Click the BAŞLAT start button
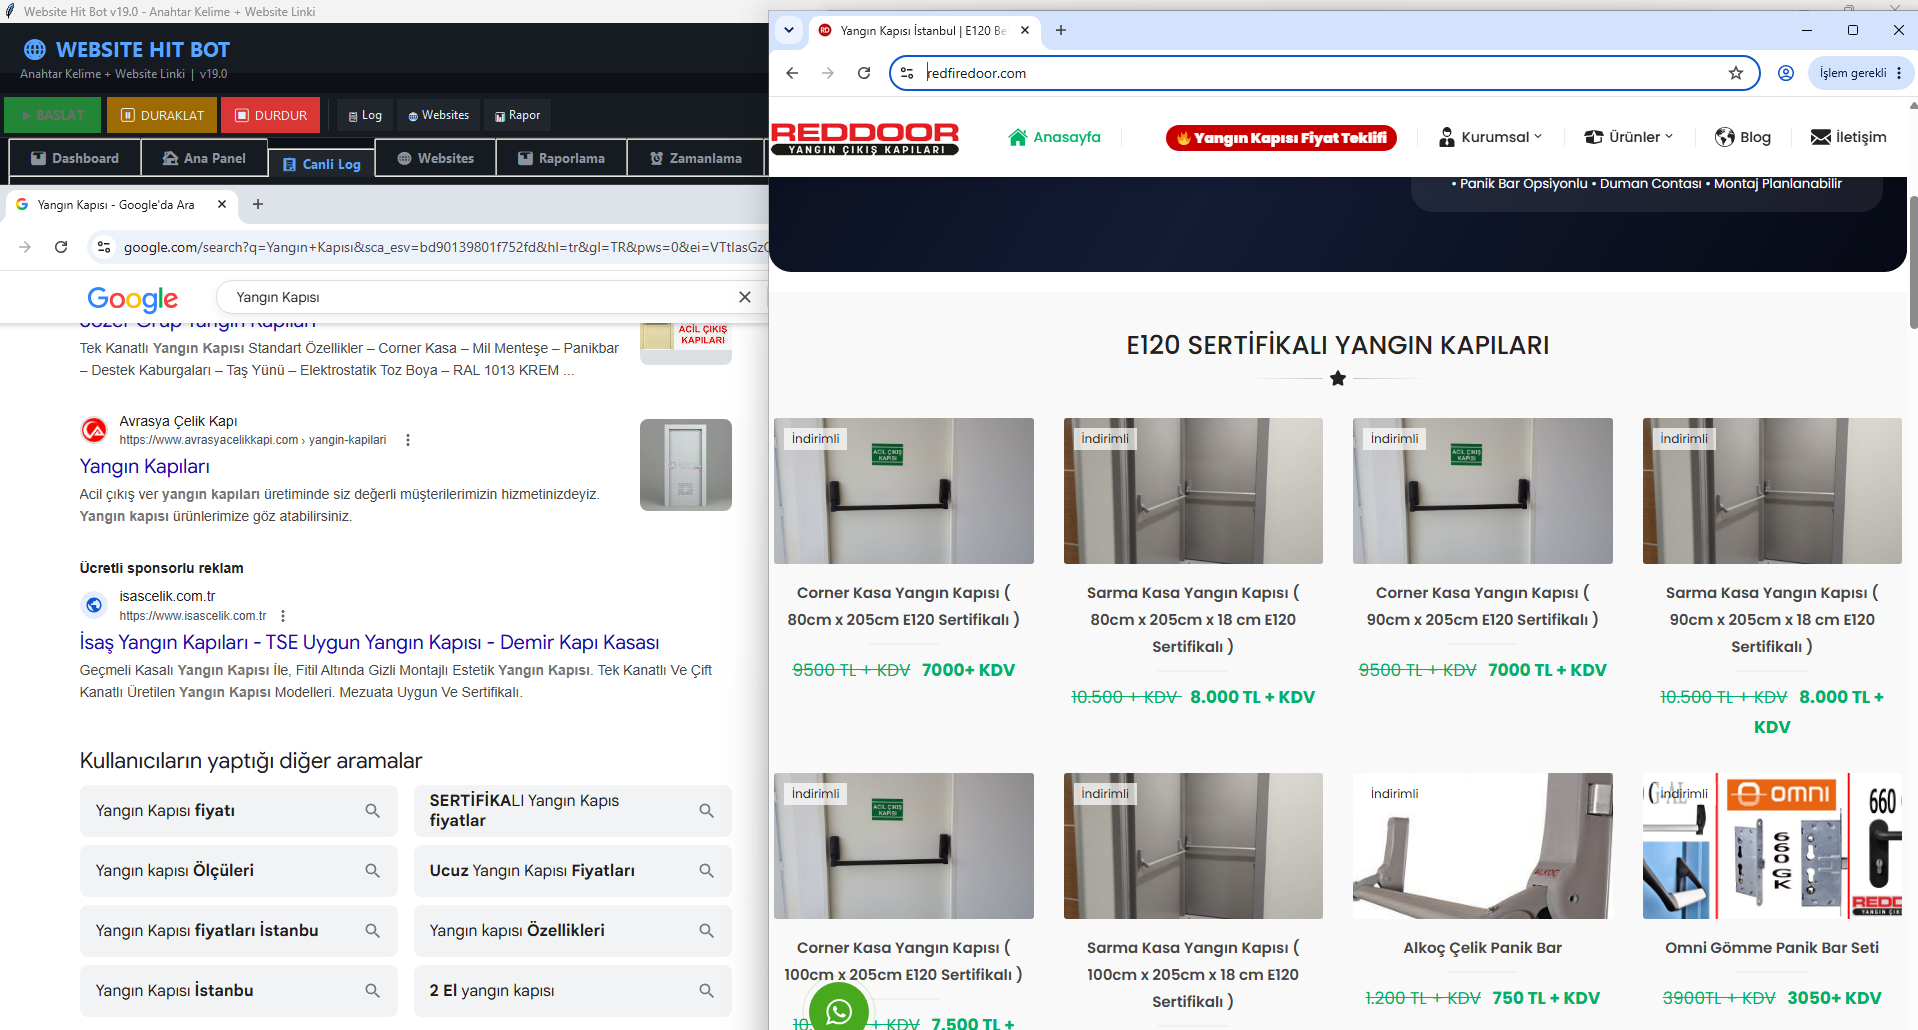 pyautogui.click(x=52, y=115)
